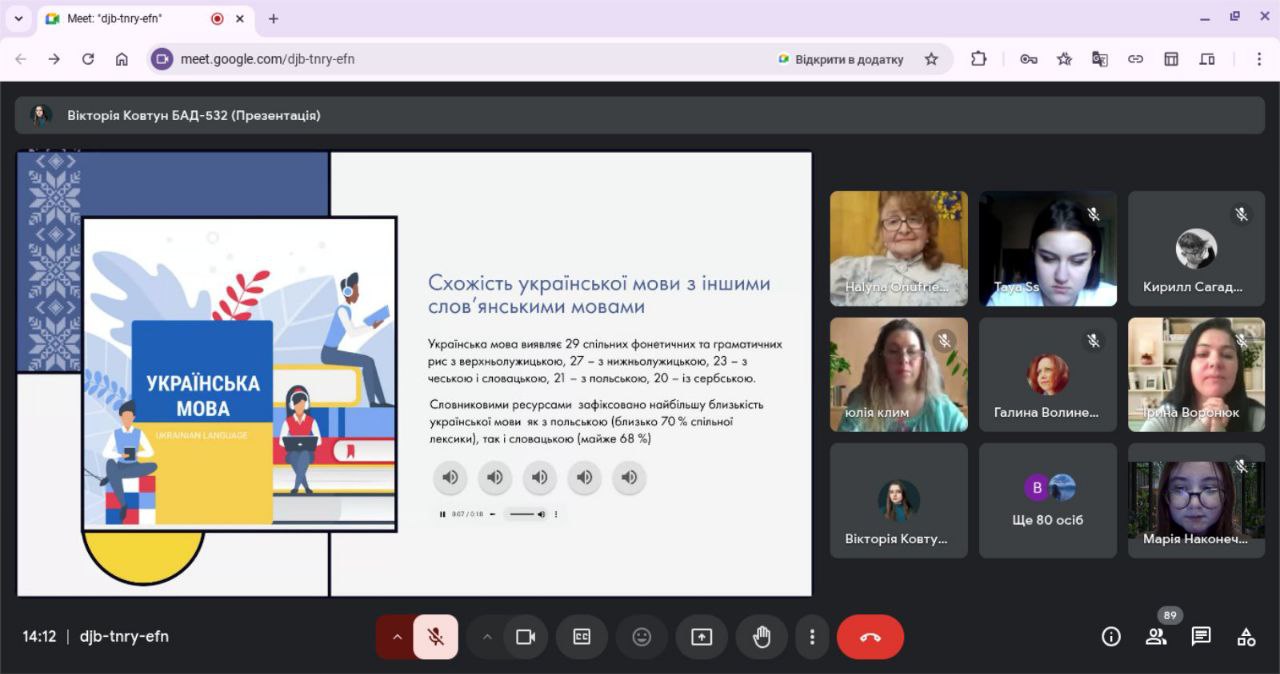Expand the video settings chevron
Screen dimensions: 1280x674
[487, 637]
